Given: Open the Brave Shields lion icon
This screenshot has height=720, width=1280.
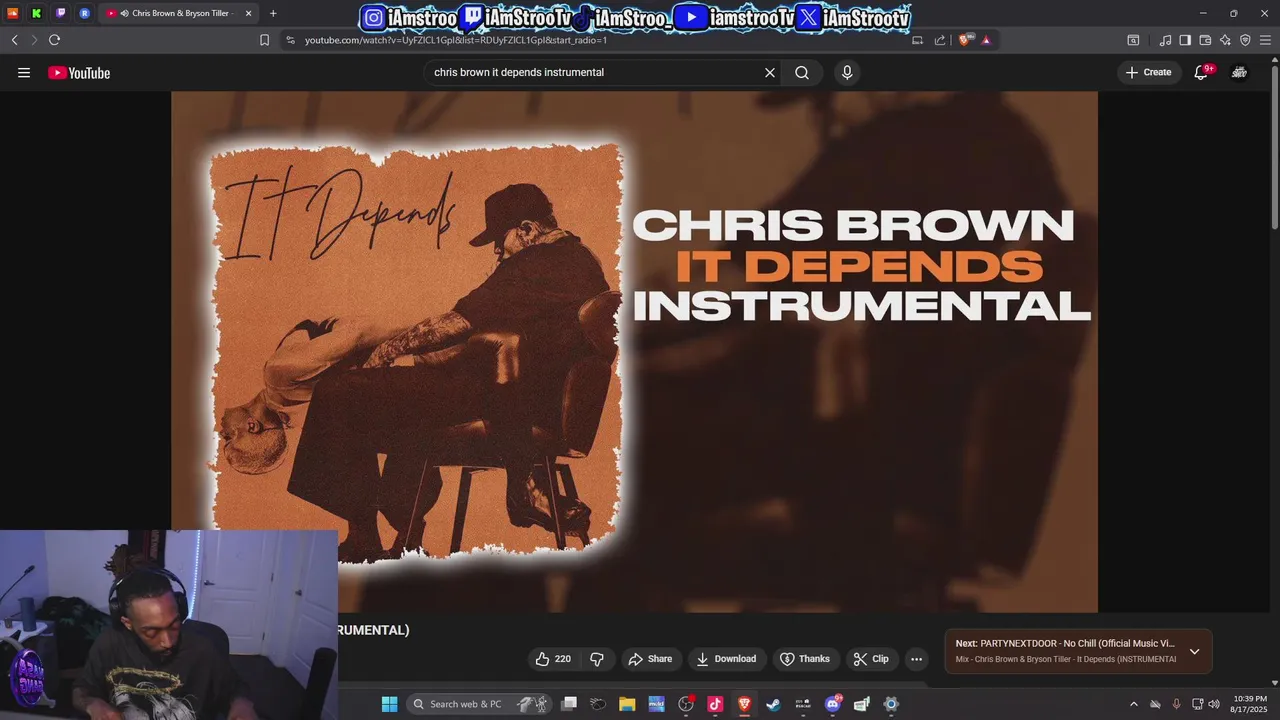Looking at the screenshot, I should 965,40.
